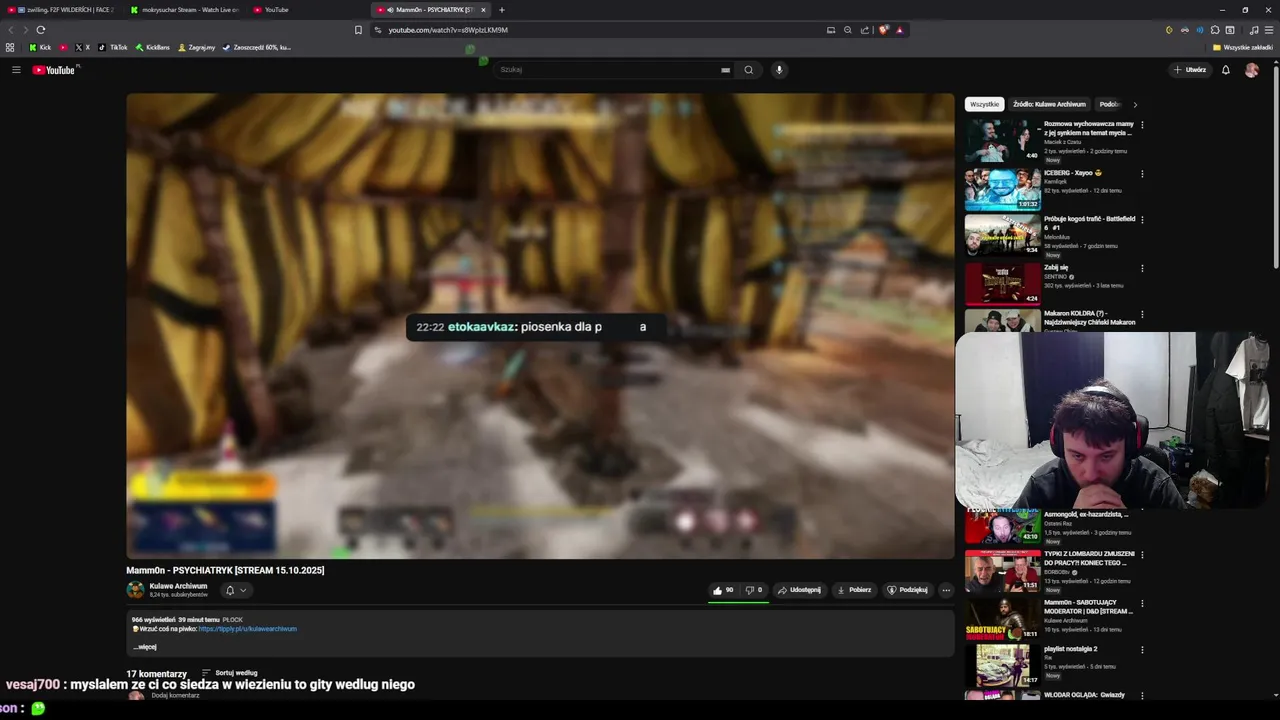The image size is (1280, 720).
Task: Open the browser main menu (three lines)
Action: click(1268, 30)
